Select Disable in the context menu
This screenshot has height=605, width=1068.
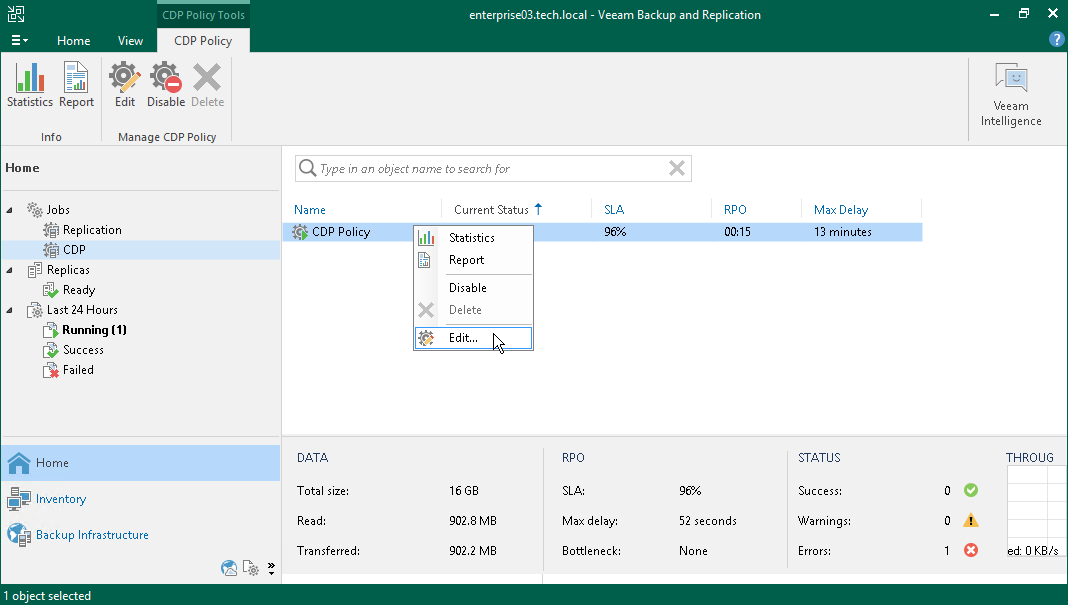[468, 288]
